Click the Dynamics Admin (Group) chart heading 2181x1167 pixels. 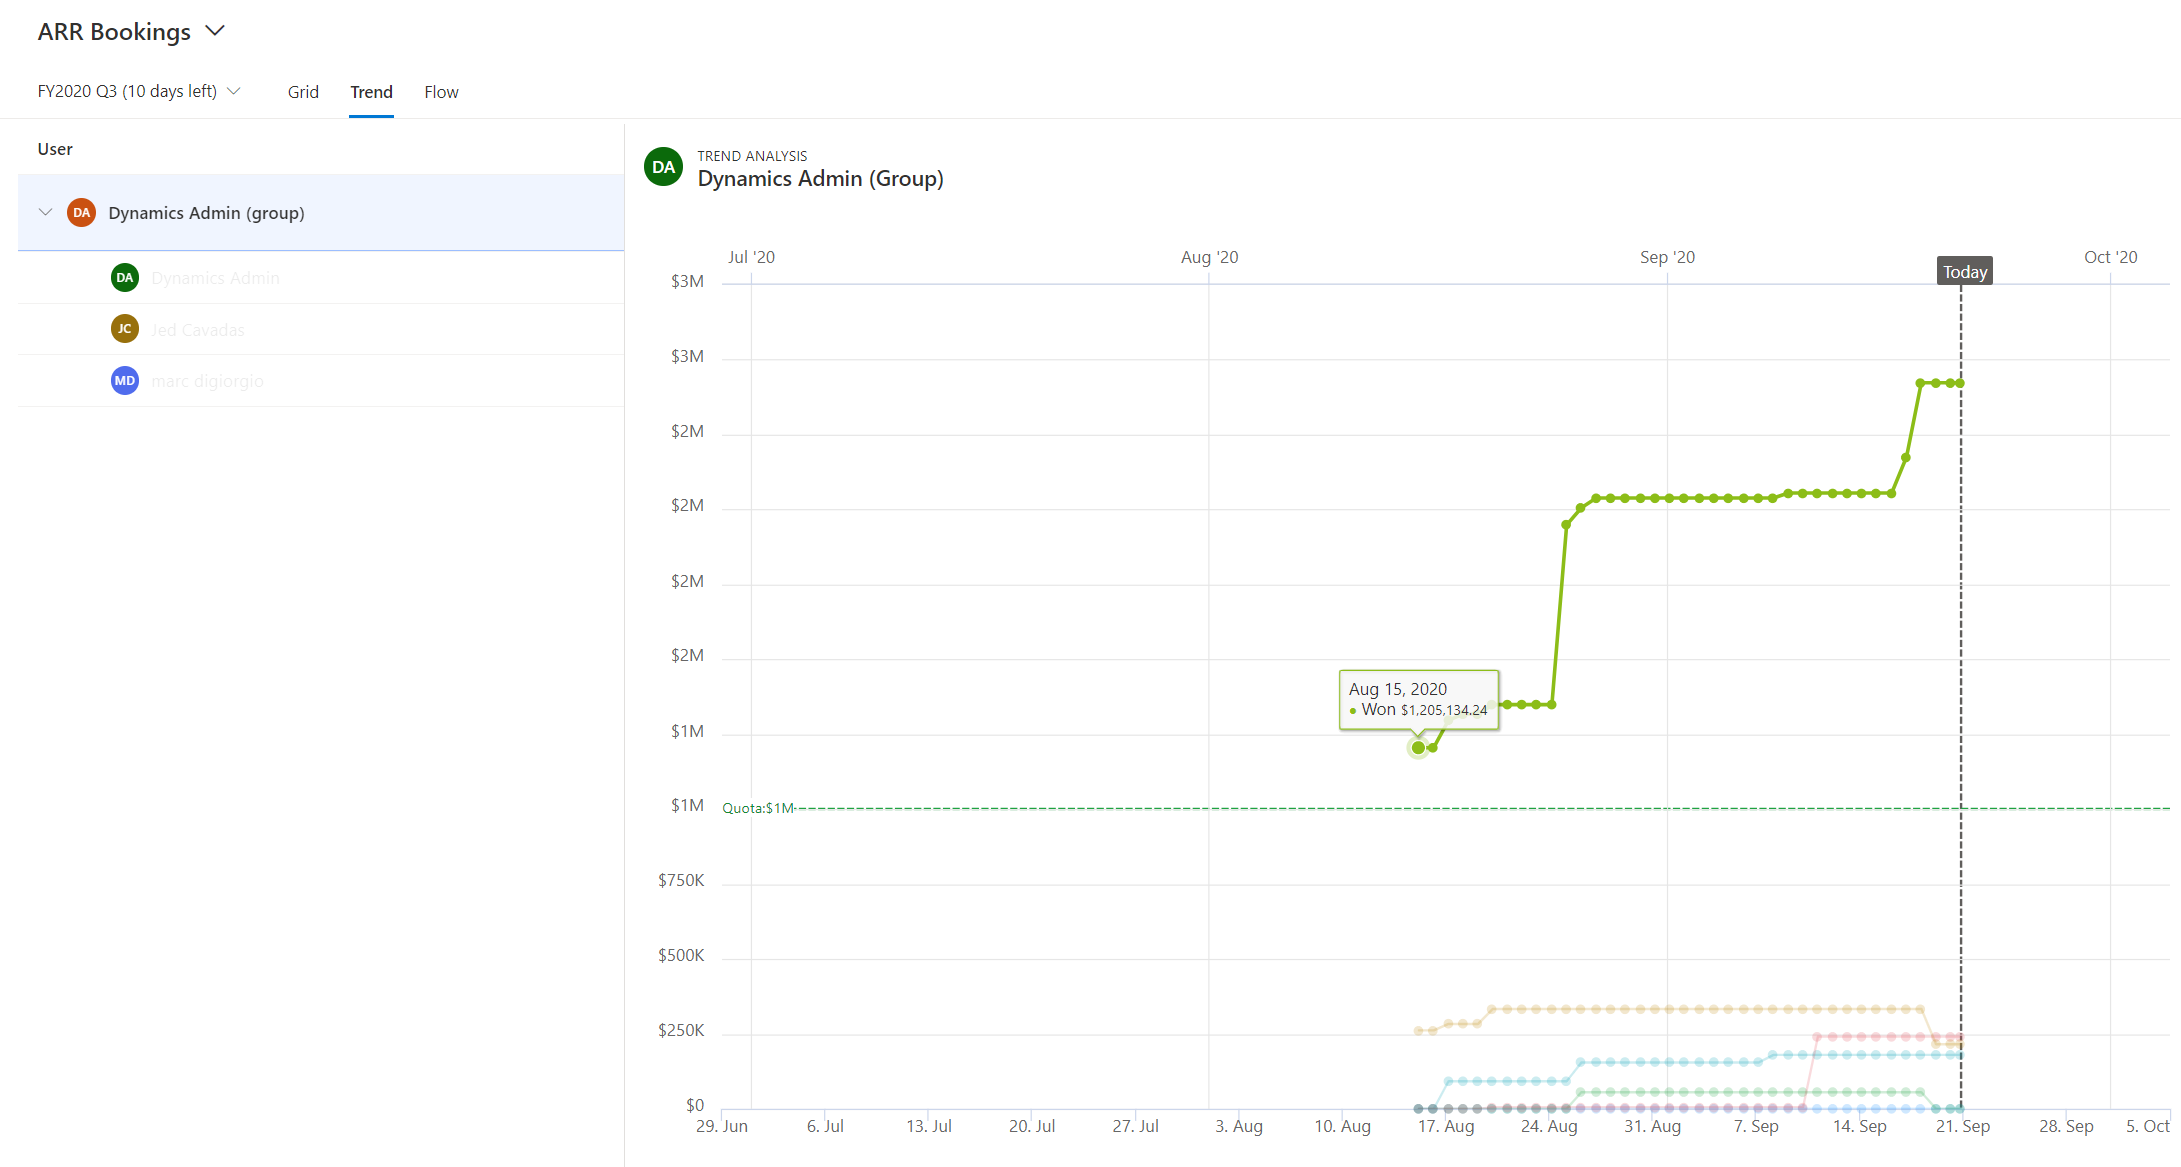820,179
